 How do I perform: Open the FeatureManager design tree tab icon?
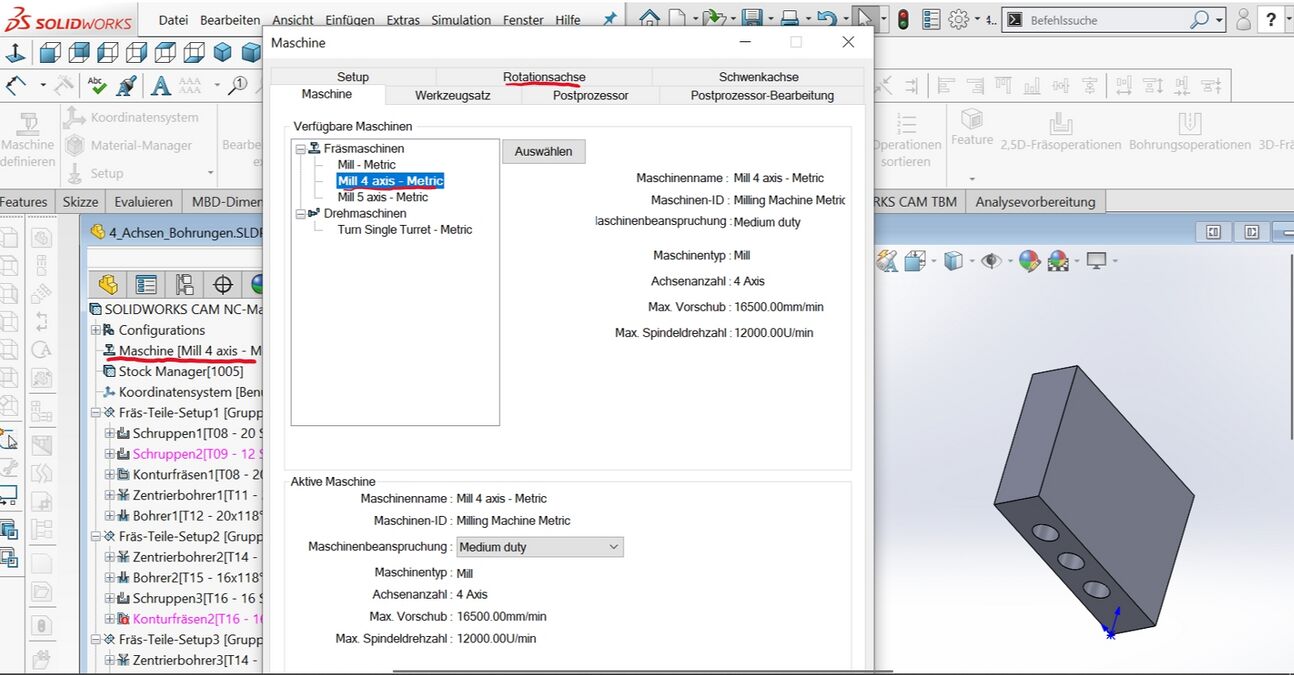pyautogui.click(x=108, y=285)
